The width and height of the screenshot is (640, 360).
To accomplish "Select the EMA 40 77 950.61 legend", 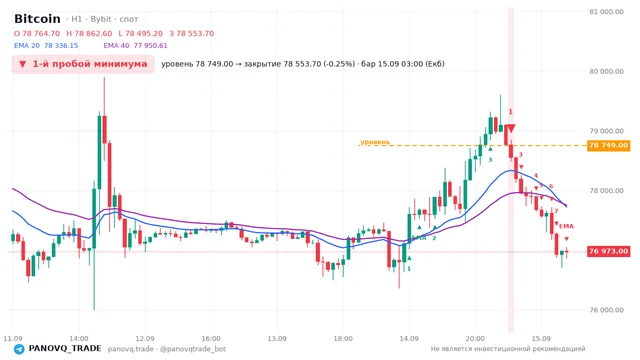I will (x=136, y=46).
